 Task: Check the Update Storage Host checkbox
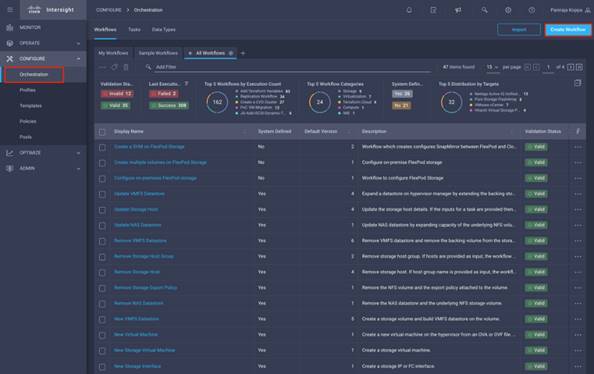point(102,210)
